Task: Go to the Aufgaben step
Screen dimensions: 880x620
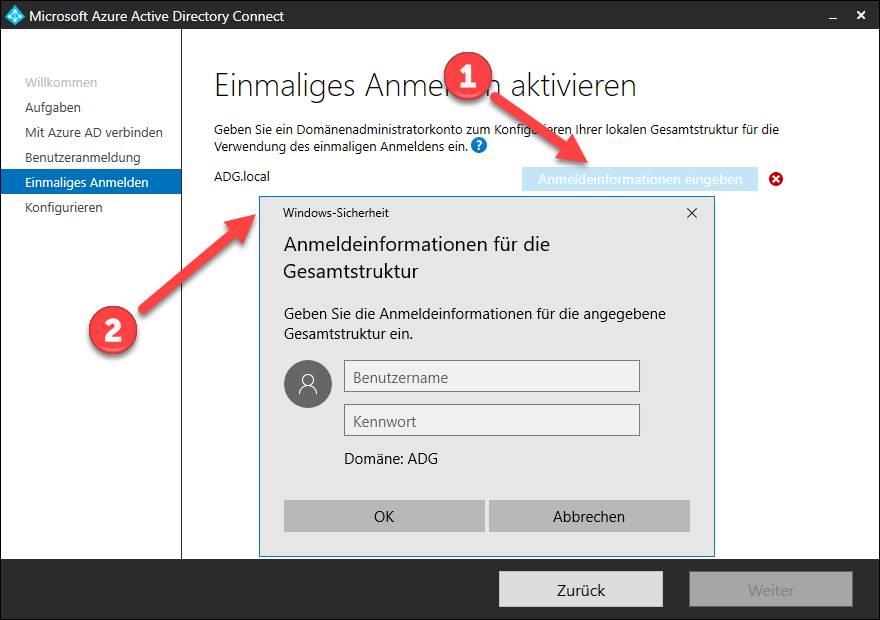Action: pyautogui.click(x=53, y=108)
